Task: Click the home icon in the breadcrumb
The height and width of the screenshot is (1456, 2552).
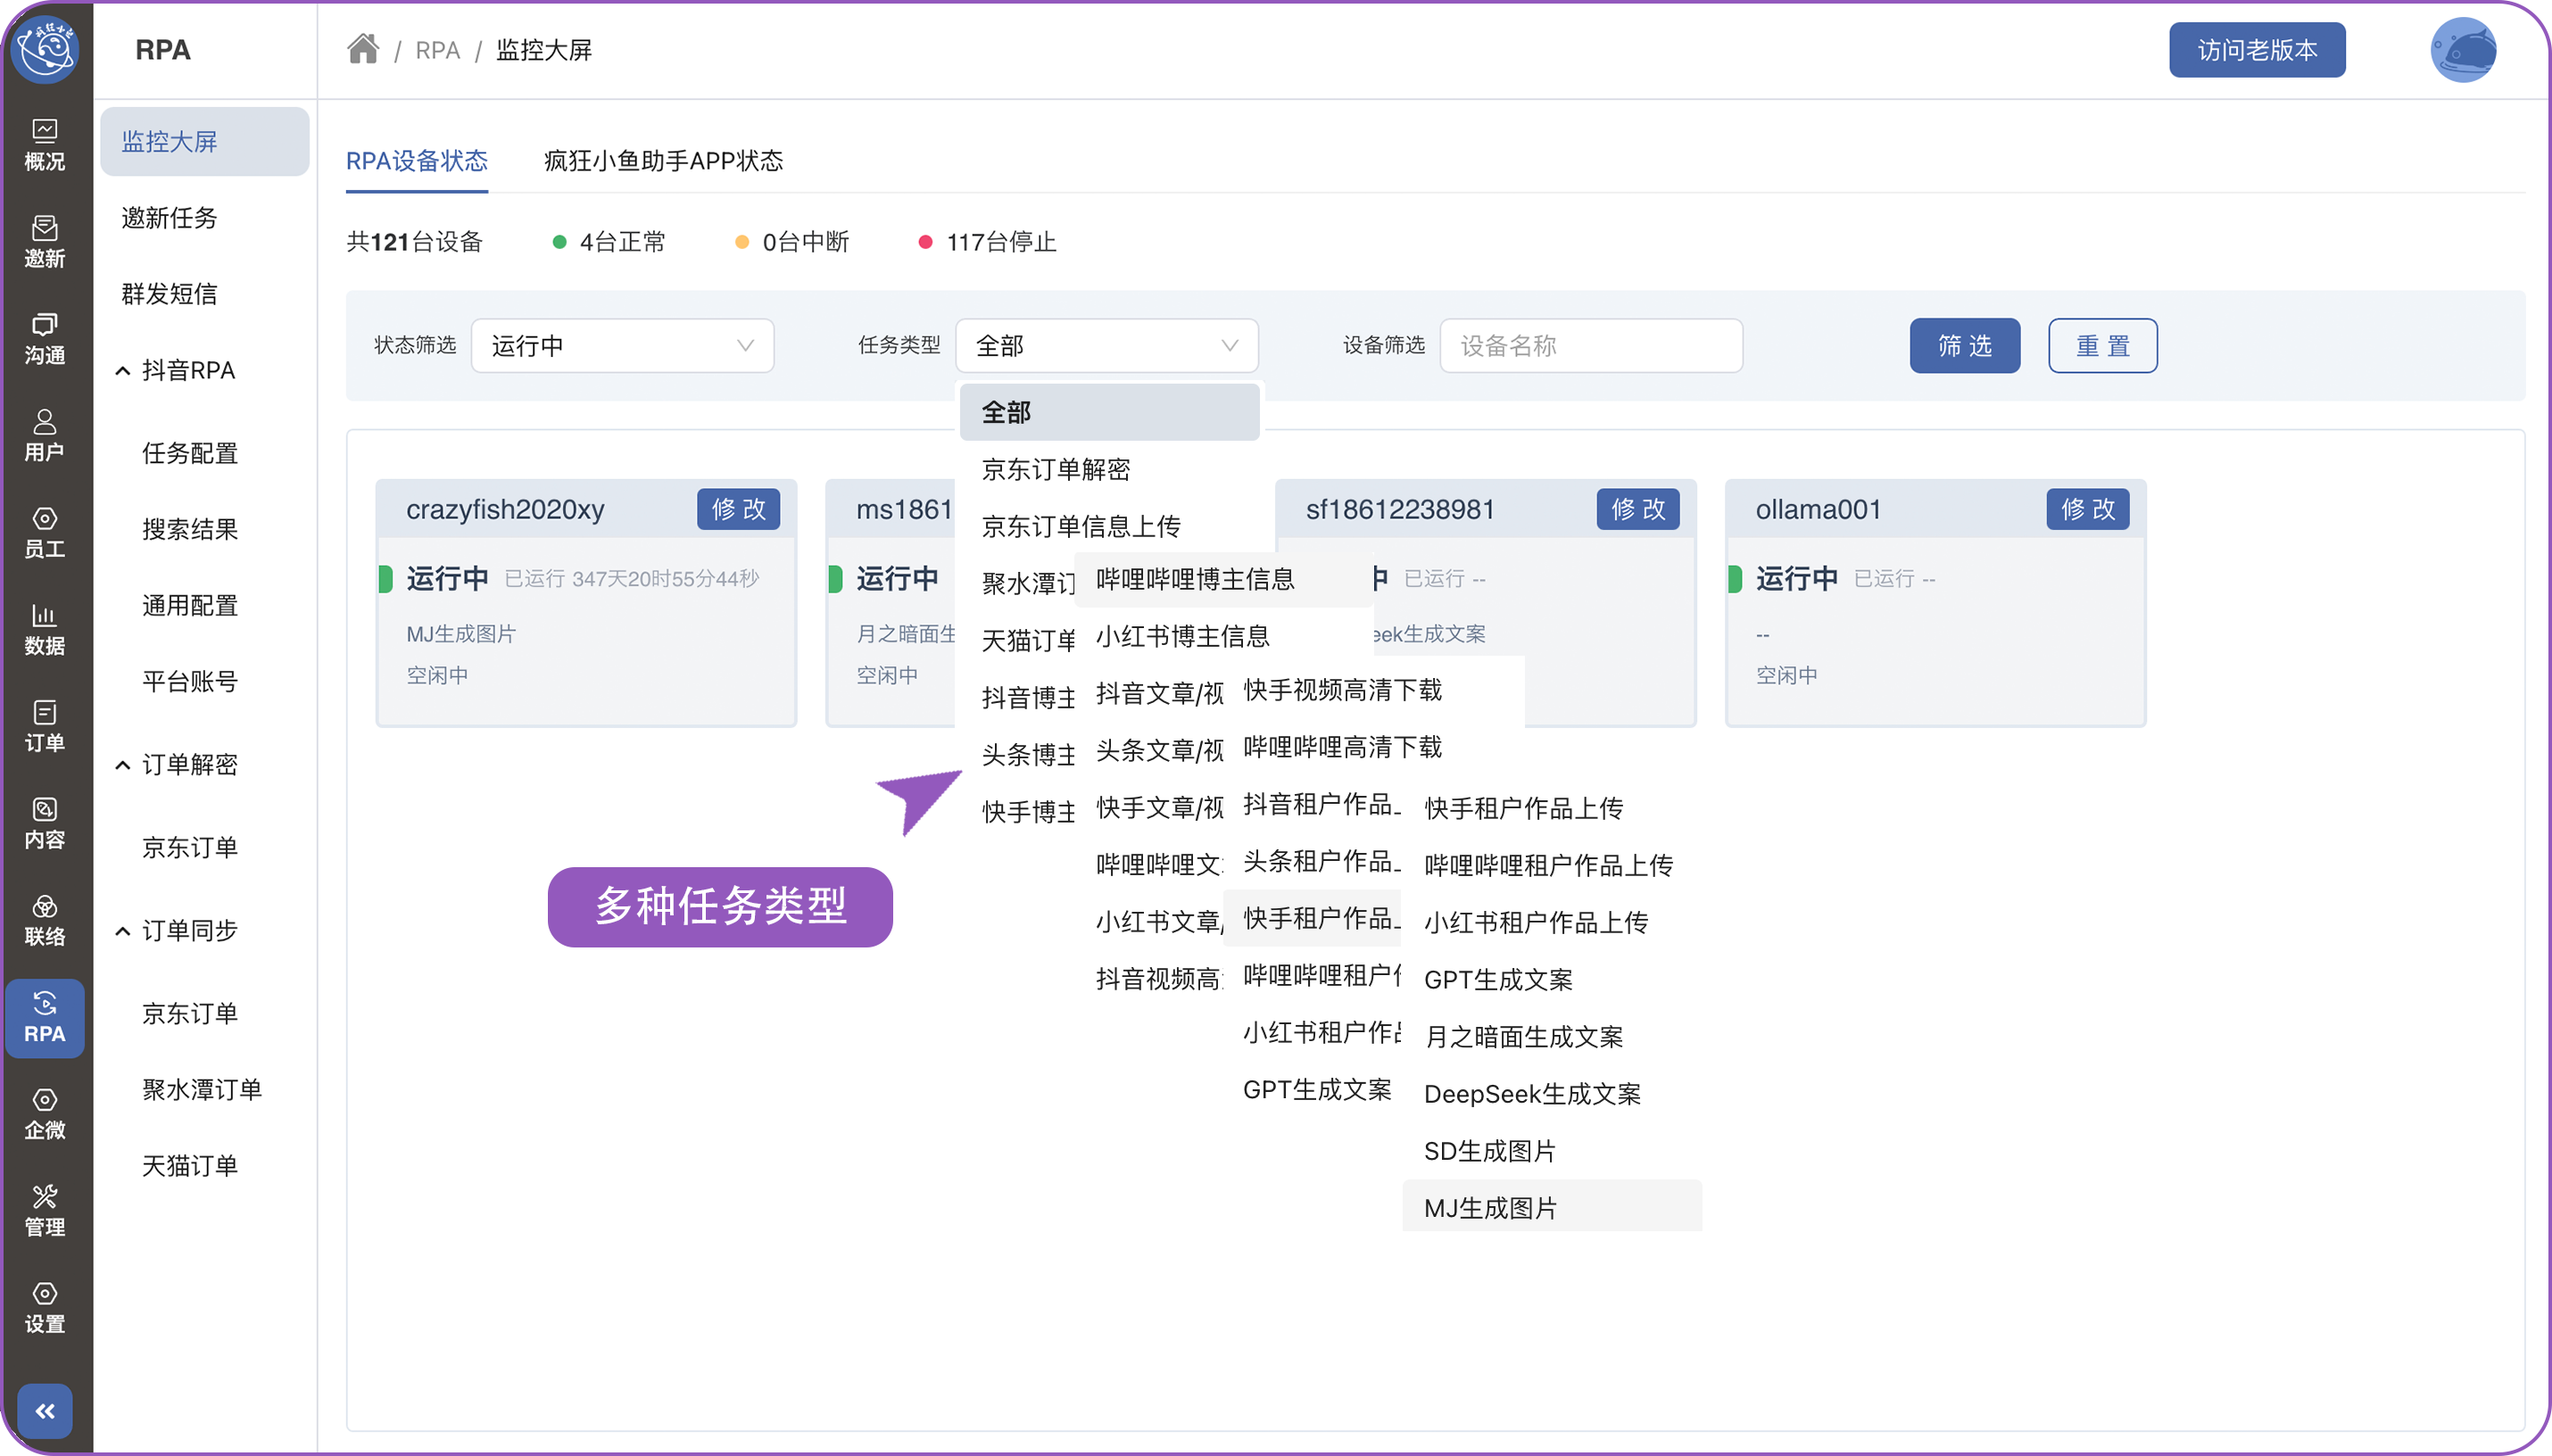Action: [362, 49]
